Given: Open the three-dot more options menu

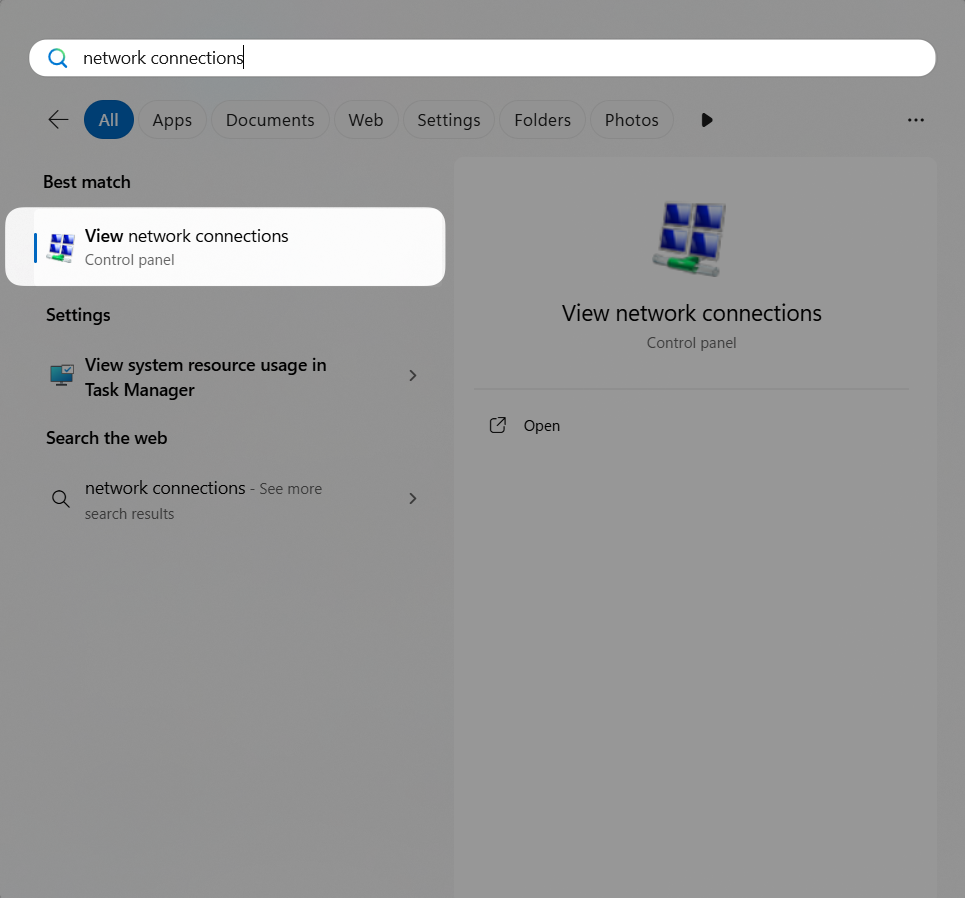Looking at the screenshot, I should (x=915, y=120).
